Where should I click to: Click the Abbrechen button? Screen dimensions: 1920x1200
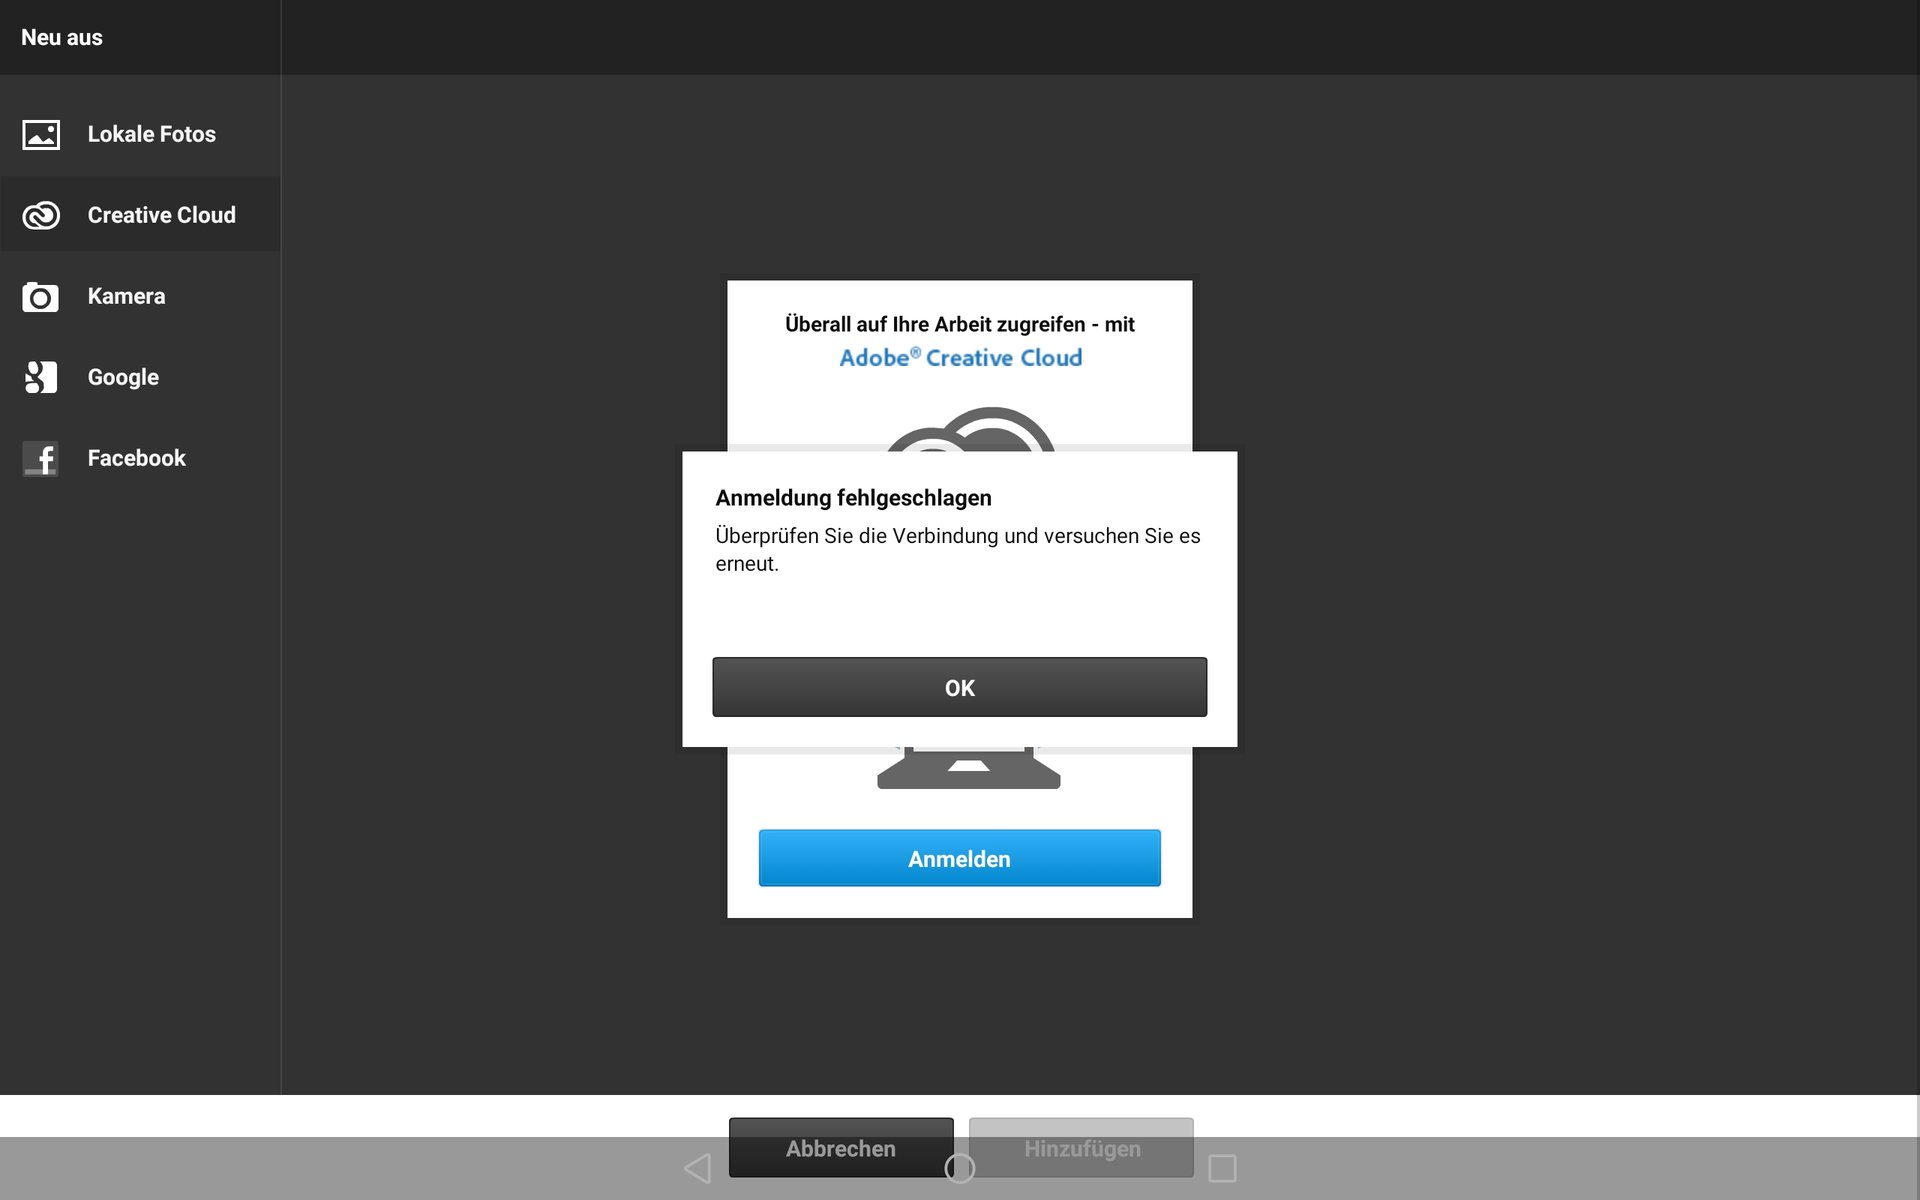[841, 1148]
